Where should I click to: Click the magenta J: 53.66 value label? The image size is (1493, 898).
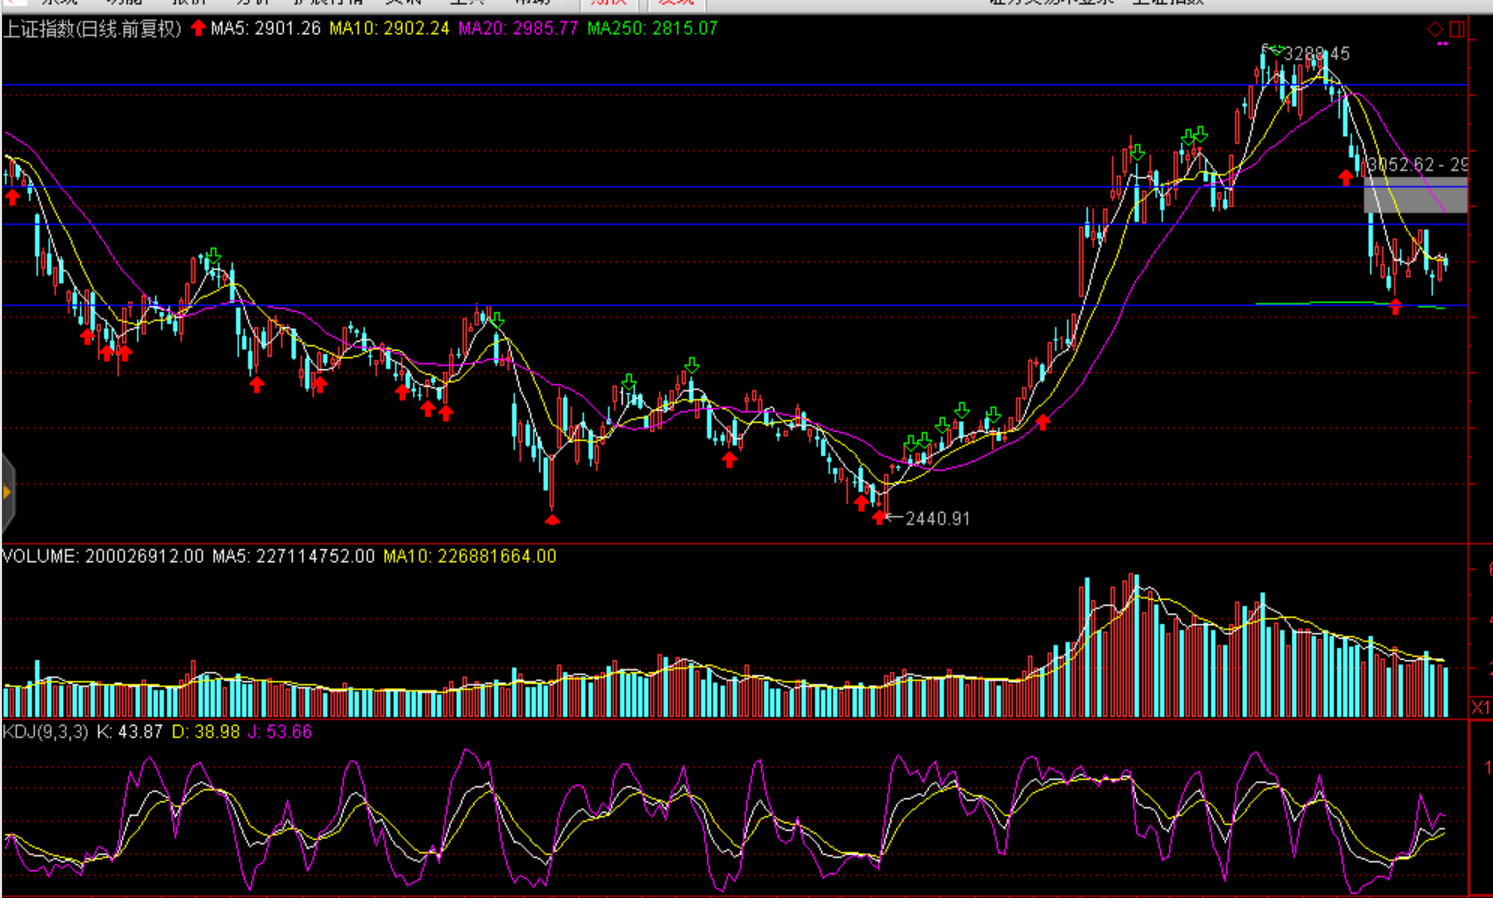pos(280,732)
